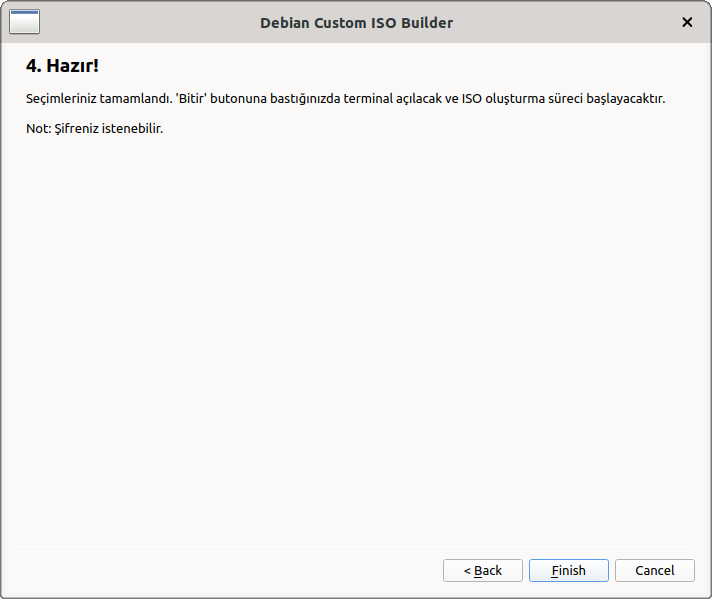
Task: Click the Finish button
Action: tap(568, 570)
